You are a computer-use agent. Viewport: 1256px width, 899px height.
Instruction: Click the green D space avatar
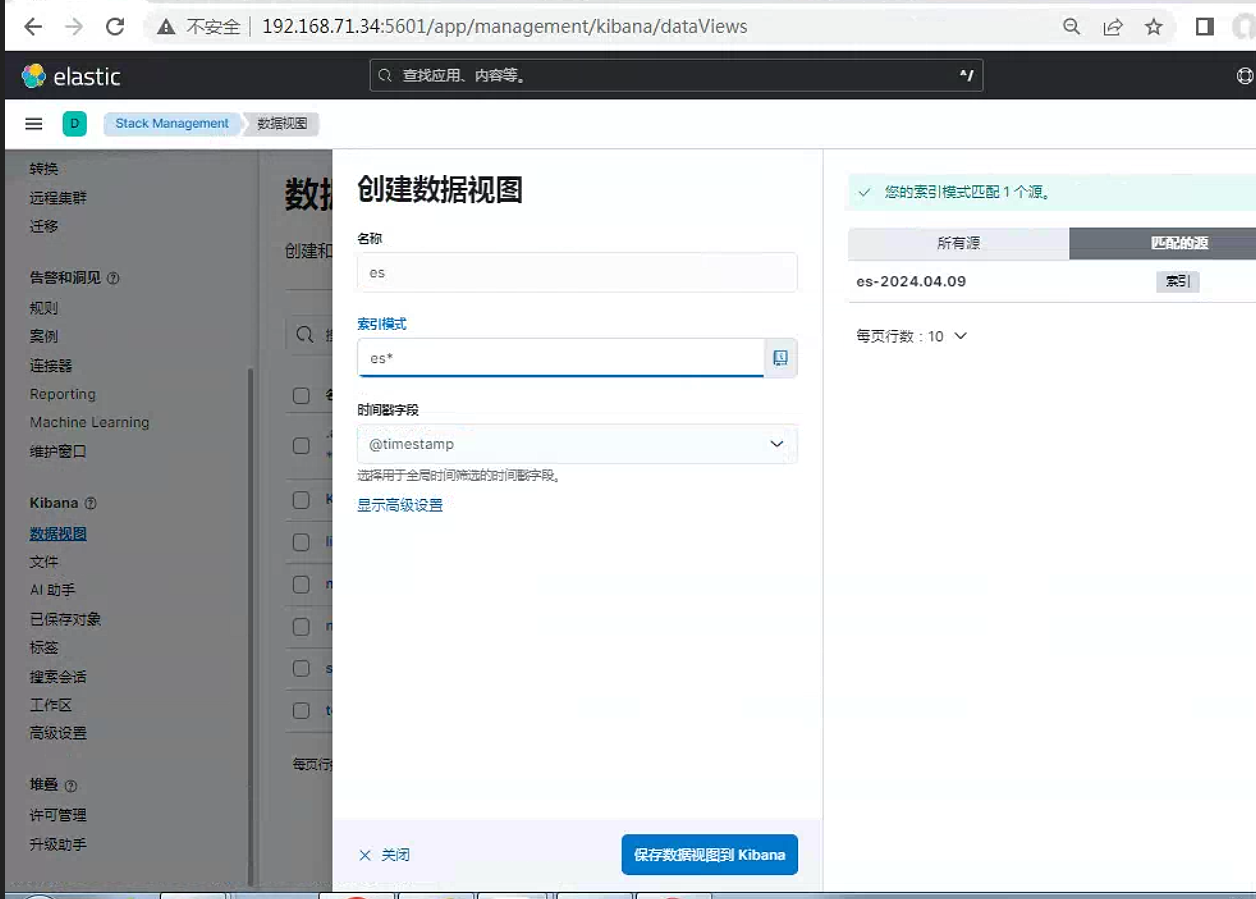(74, 124)
